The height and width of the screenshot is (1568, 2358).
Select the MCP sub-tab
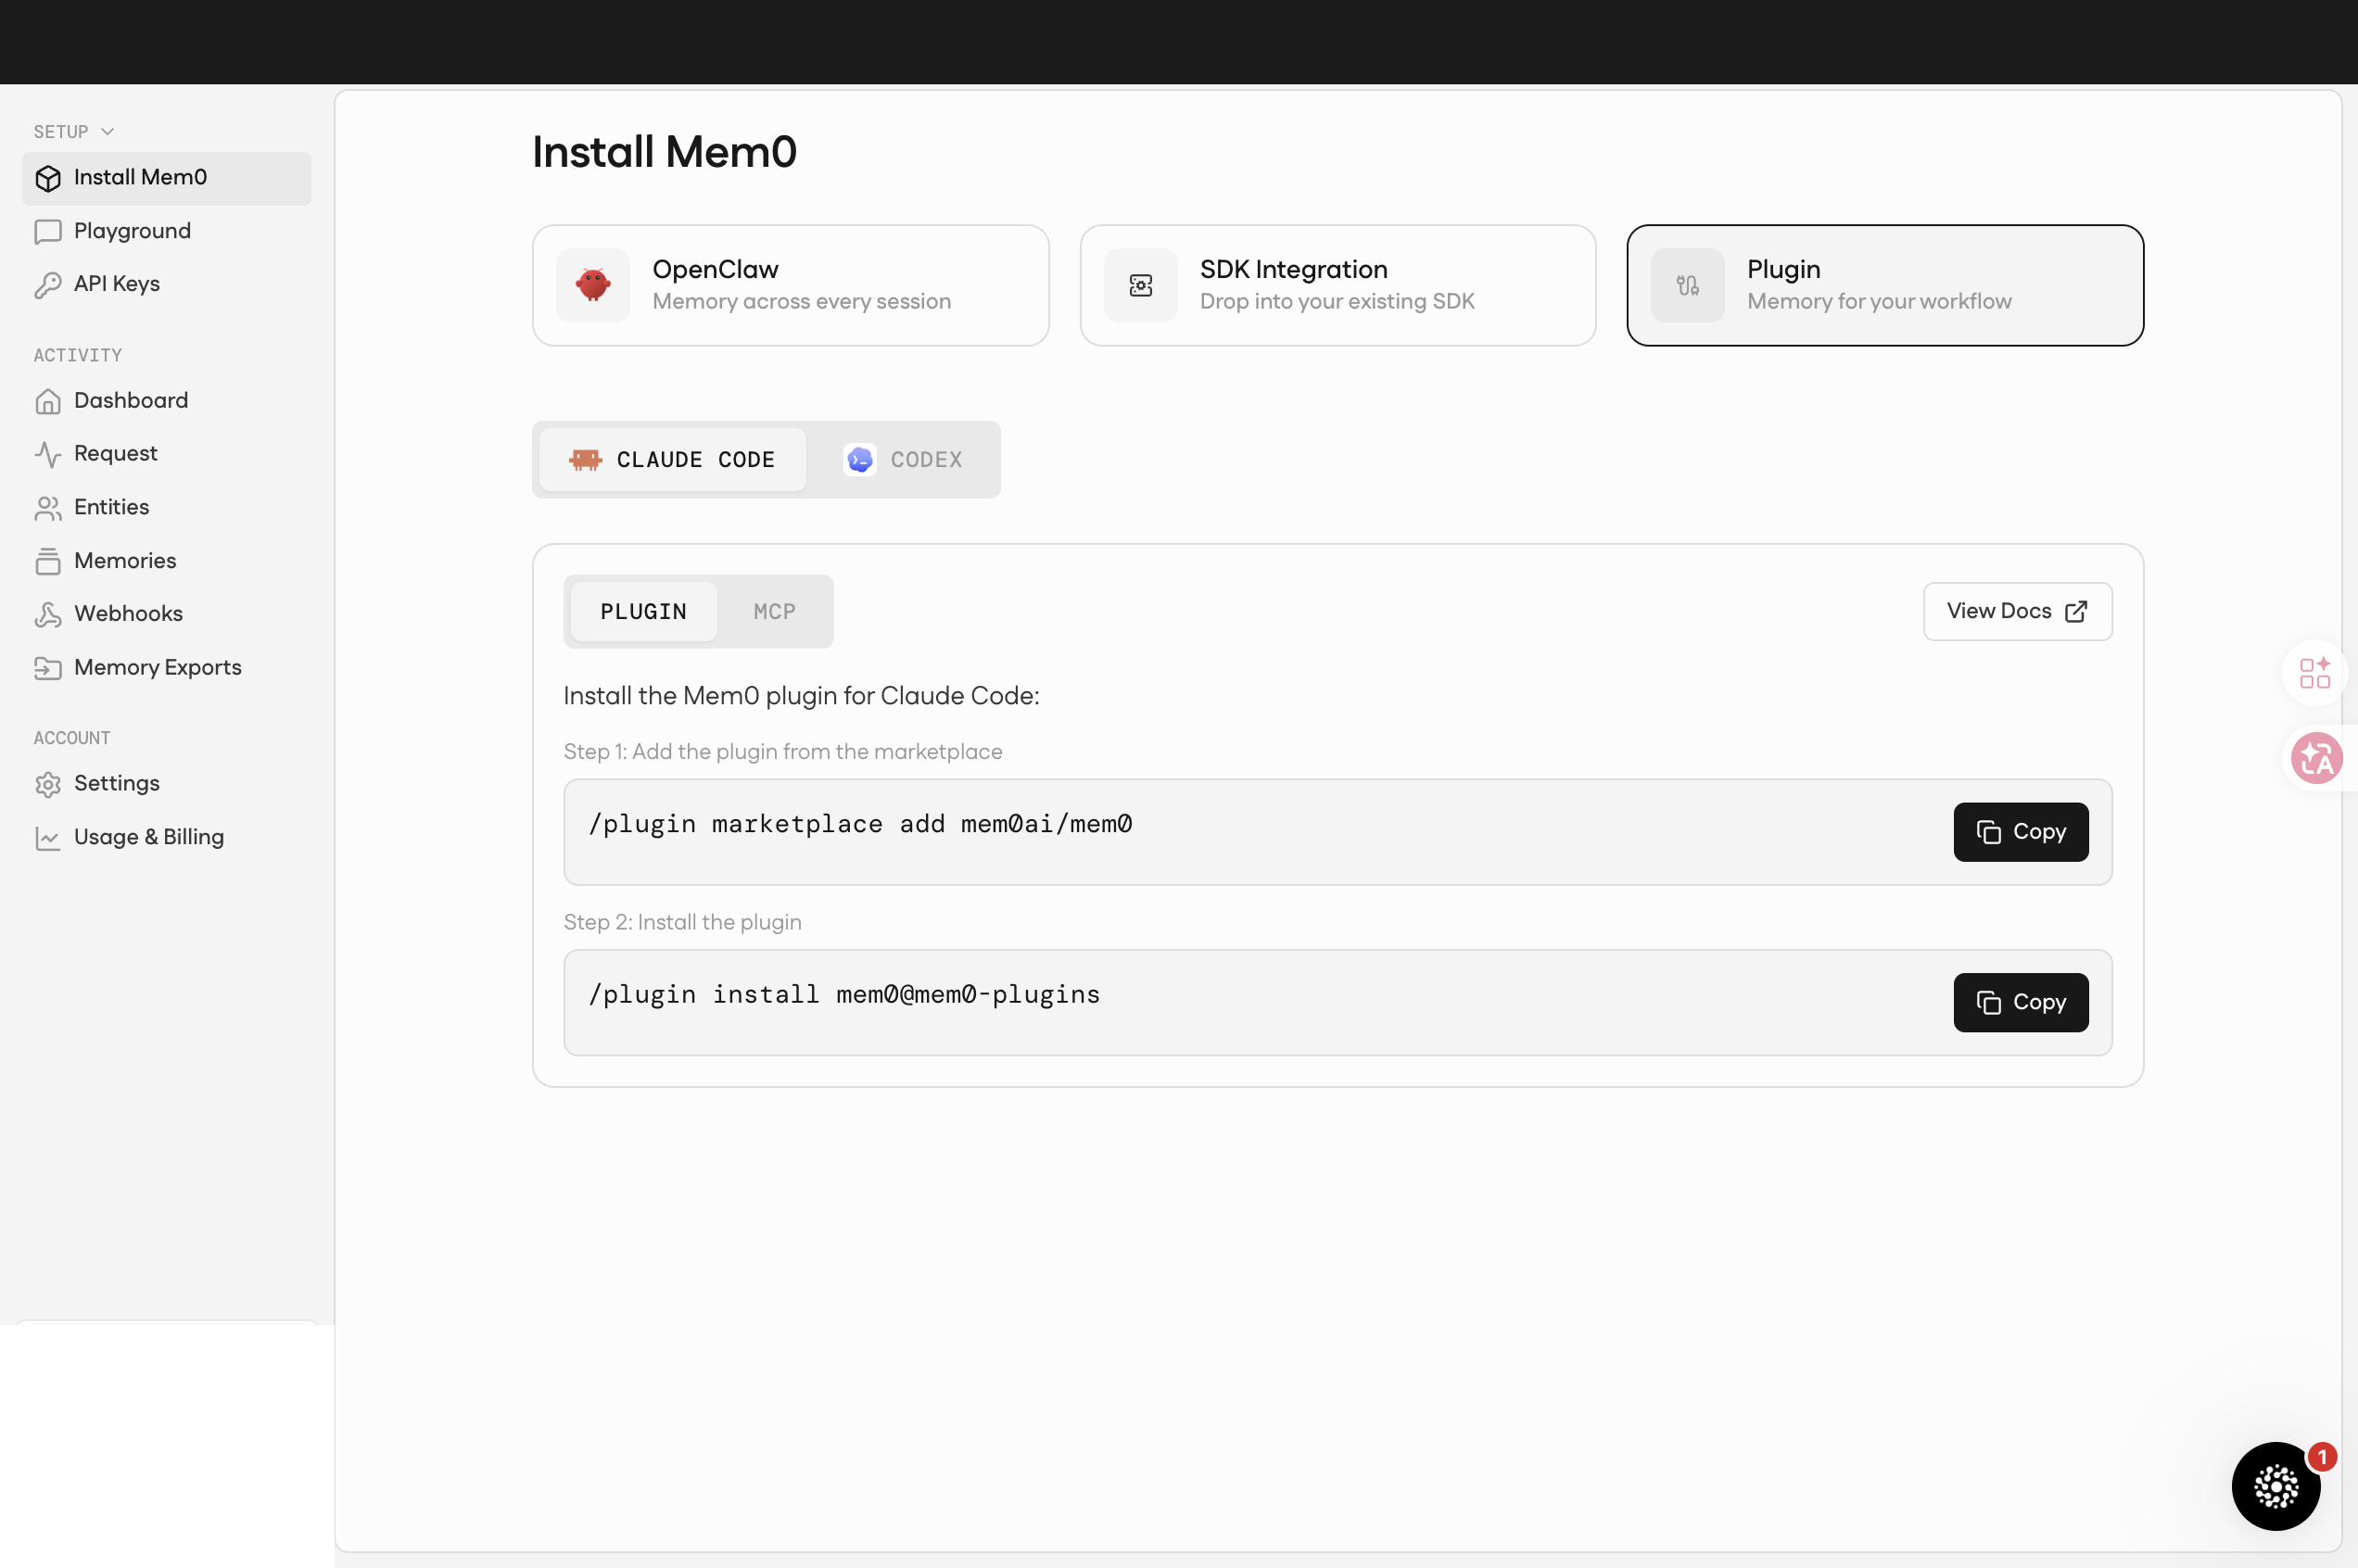[774, 611]
